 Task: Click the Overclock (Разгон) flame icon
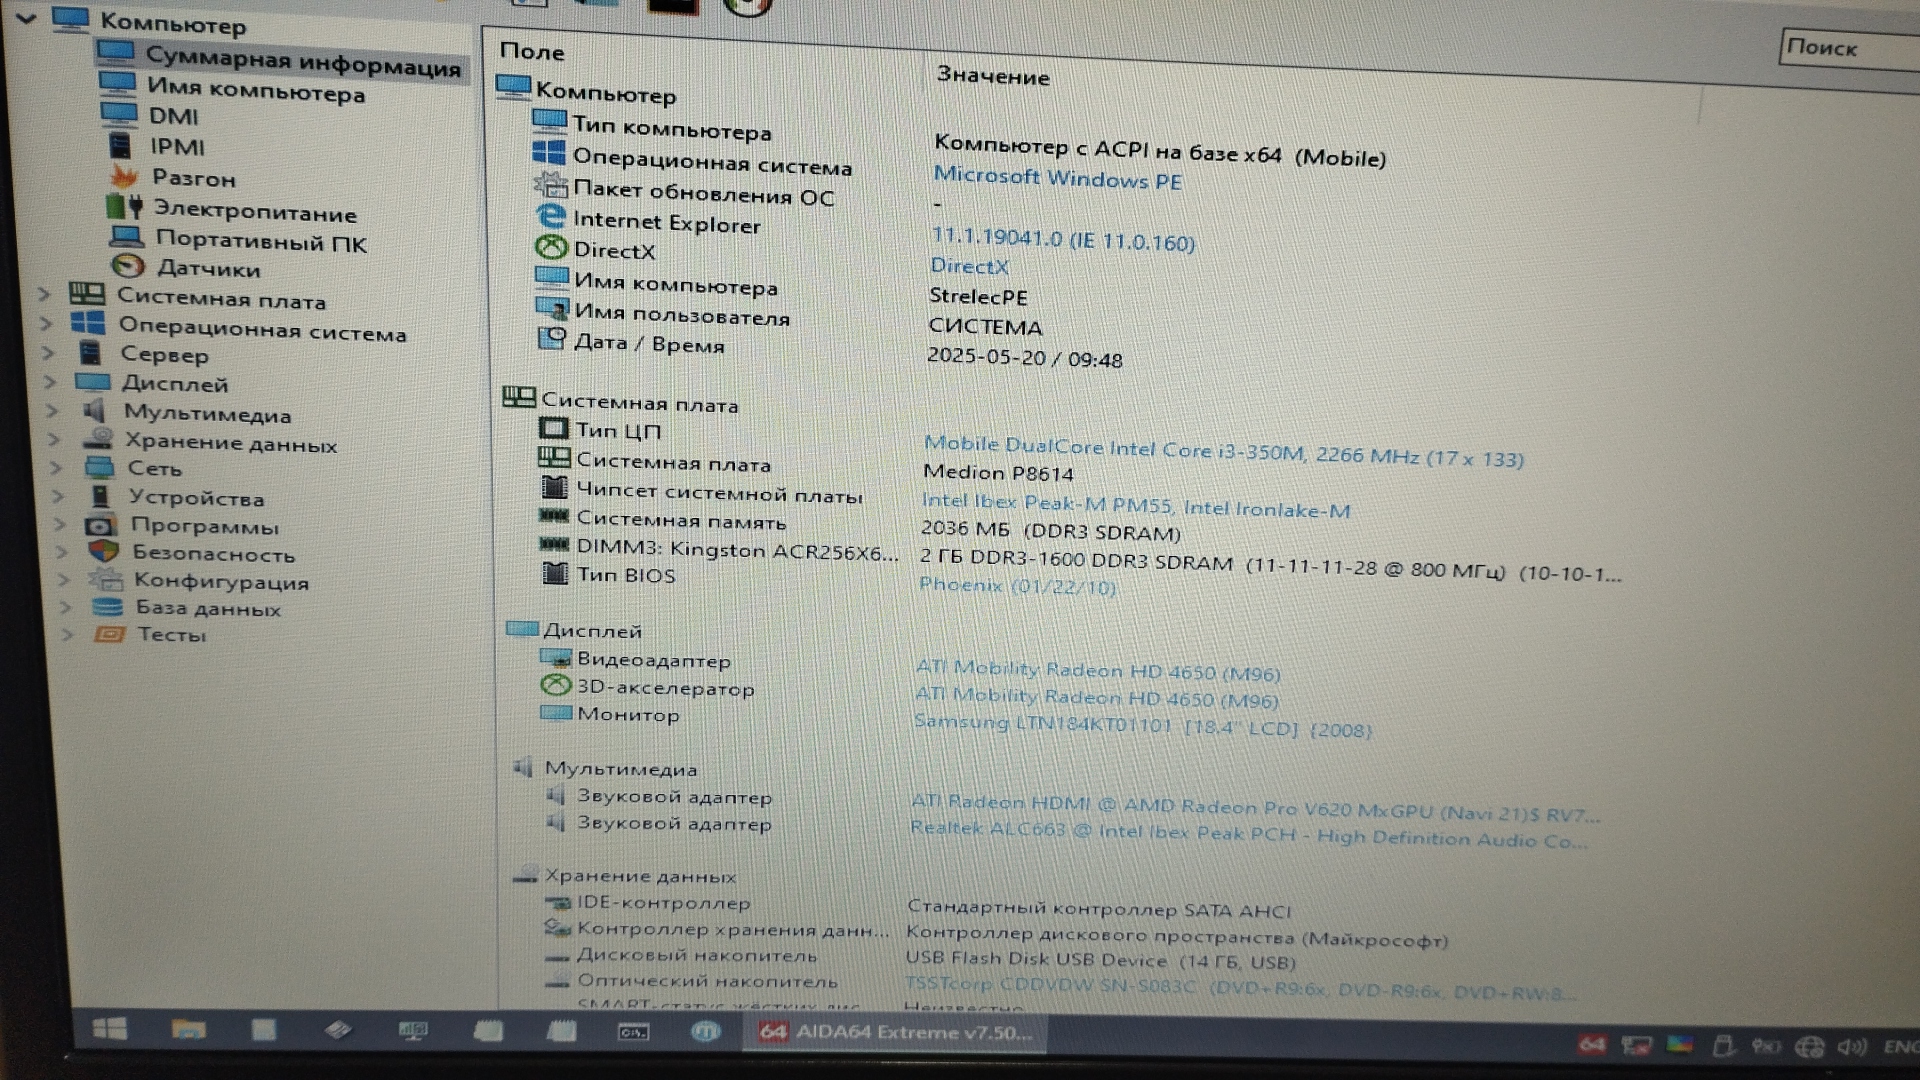click(124, 177)
